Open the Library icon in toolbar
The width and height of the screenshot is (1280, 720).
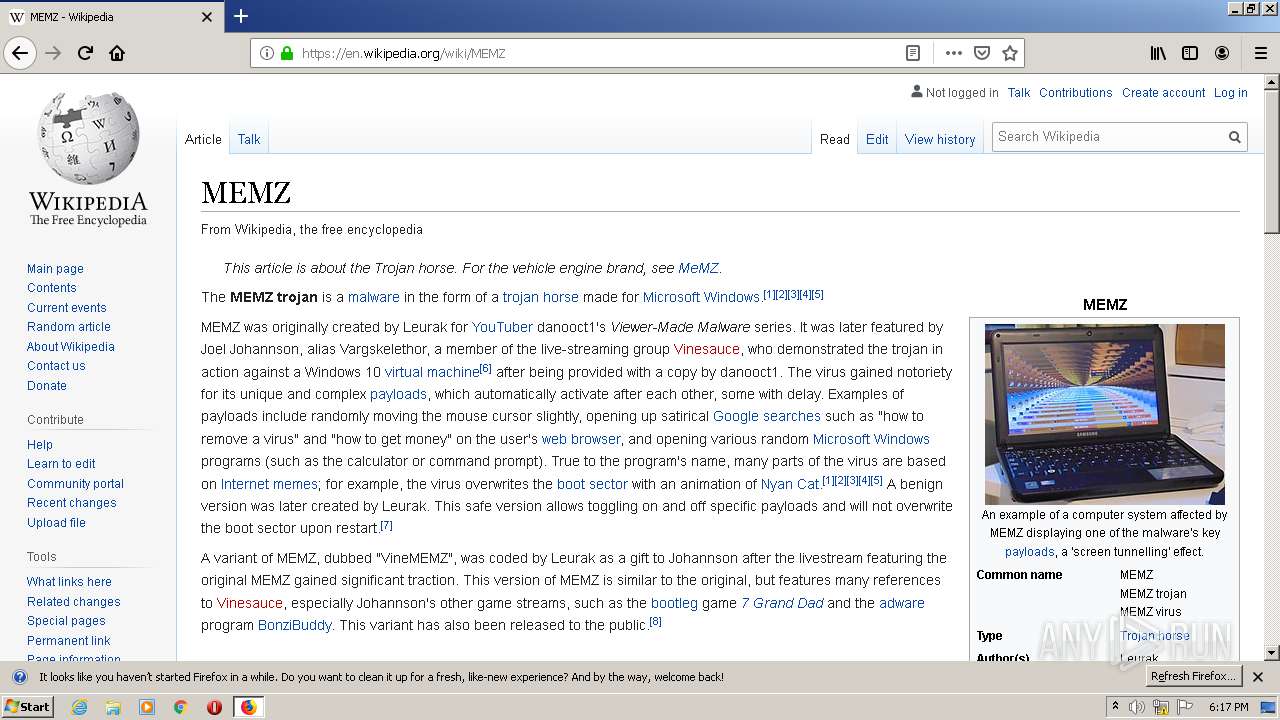tap(1158, 53)
